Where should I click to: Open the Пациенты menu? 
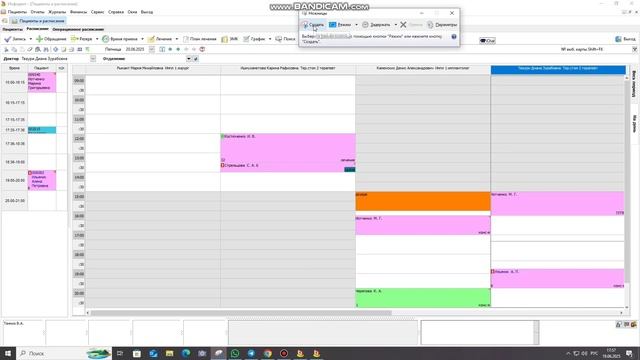17,12
